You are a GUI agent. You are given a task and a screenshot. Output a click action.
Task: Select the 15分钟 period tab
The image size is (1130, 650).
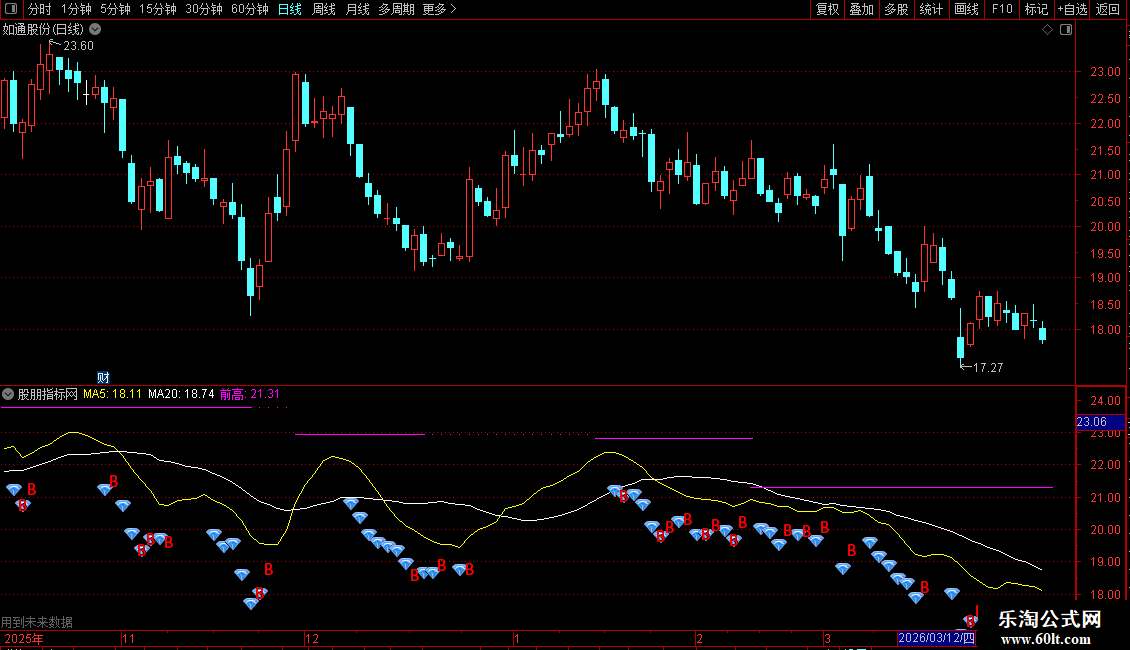[157, 9]
